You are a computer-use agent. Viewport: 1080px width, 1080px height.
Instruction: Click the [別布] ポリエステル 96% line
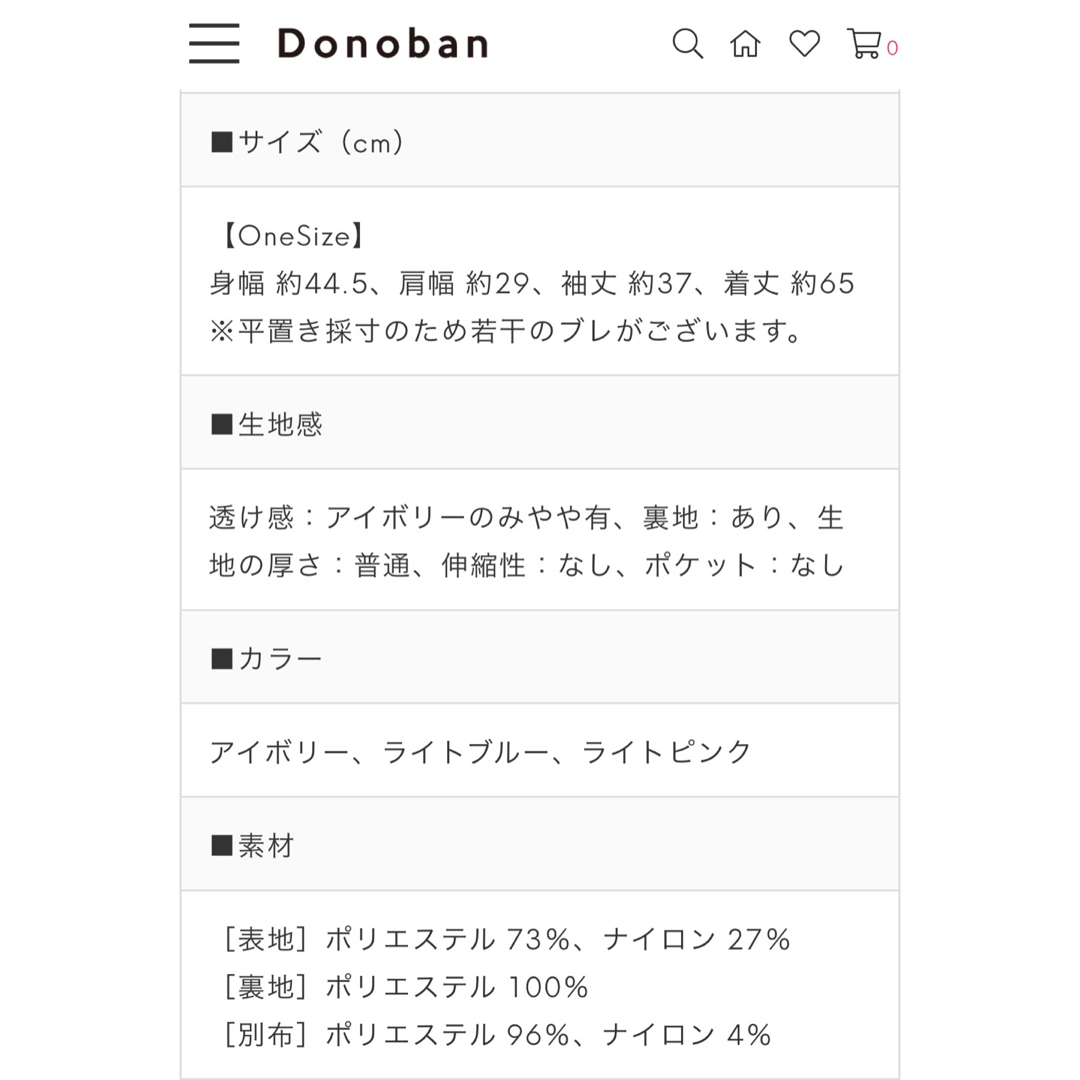[x=497, y=1035]
